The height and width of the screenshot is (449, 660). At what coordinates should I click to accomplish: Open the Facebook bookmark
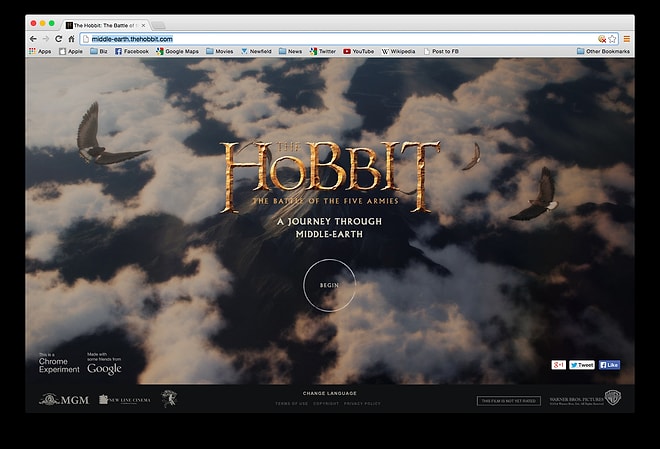132,51
